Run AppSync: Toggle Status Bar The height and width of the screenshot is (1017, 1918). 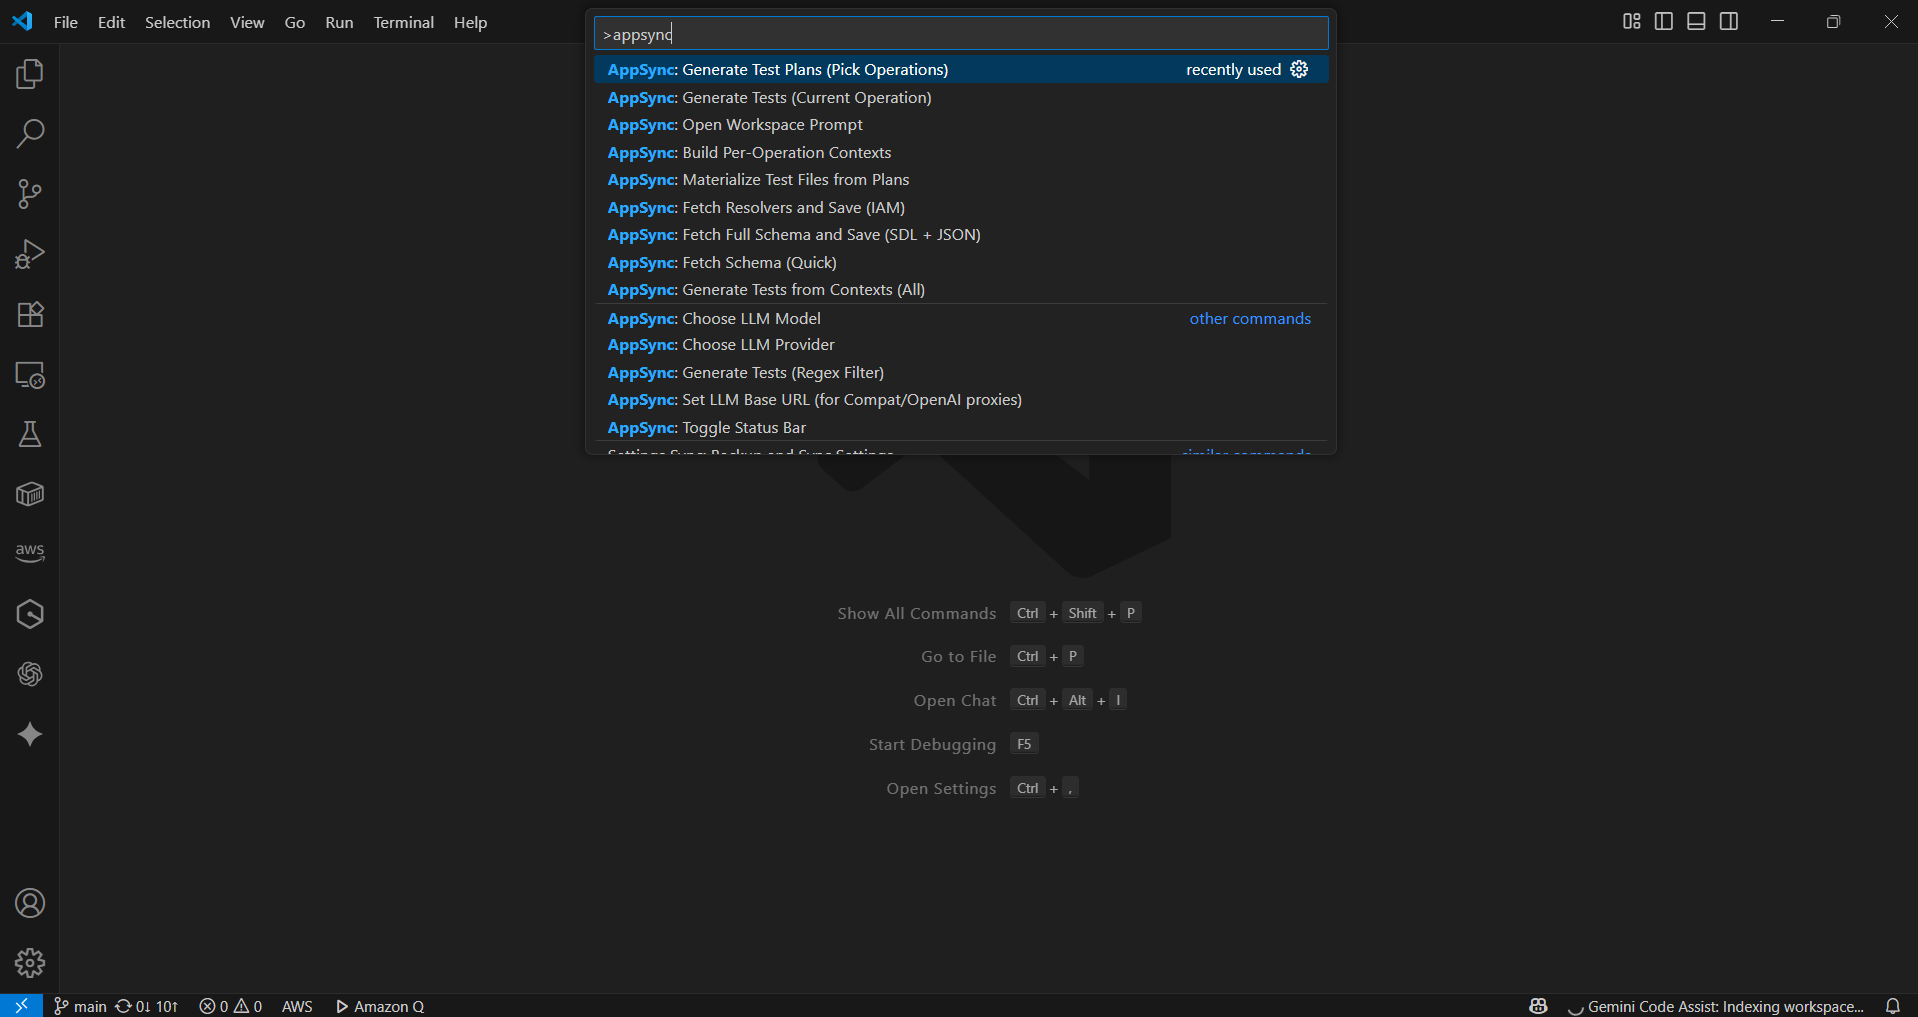[x=961, y=427]
